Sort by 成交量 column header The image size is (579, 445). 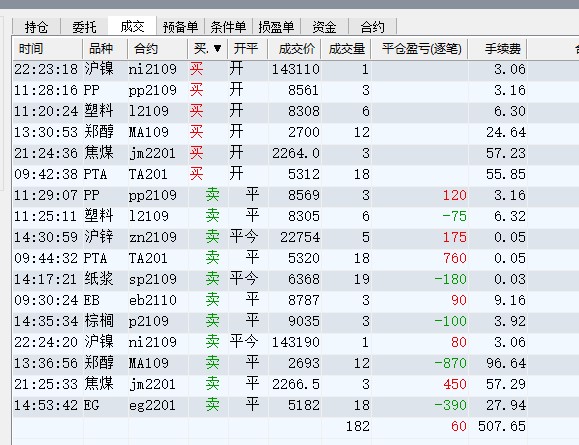coord(346,48)
